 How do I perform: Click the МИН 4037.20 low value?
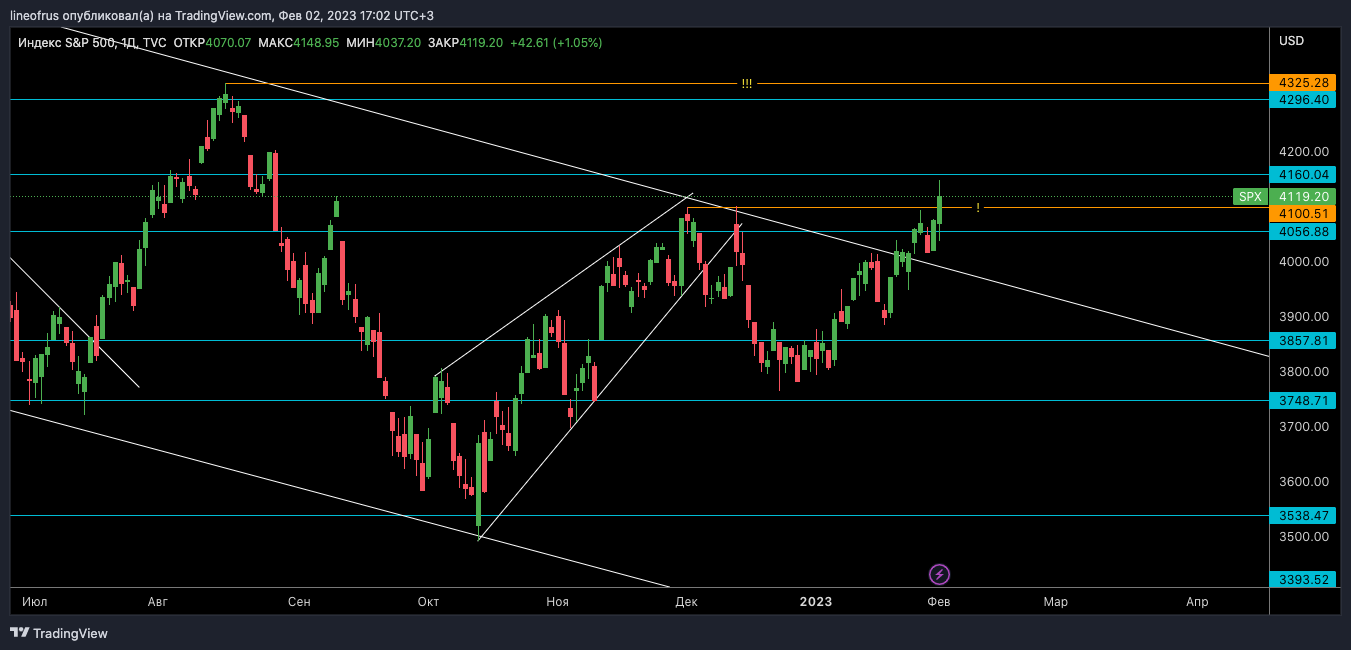tap(384, 43)
